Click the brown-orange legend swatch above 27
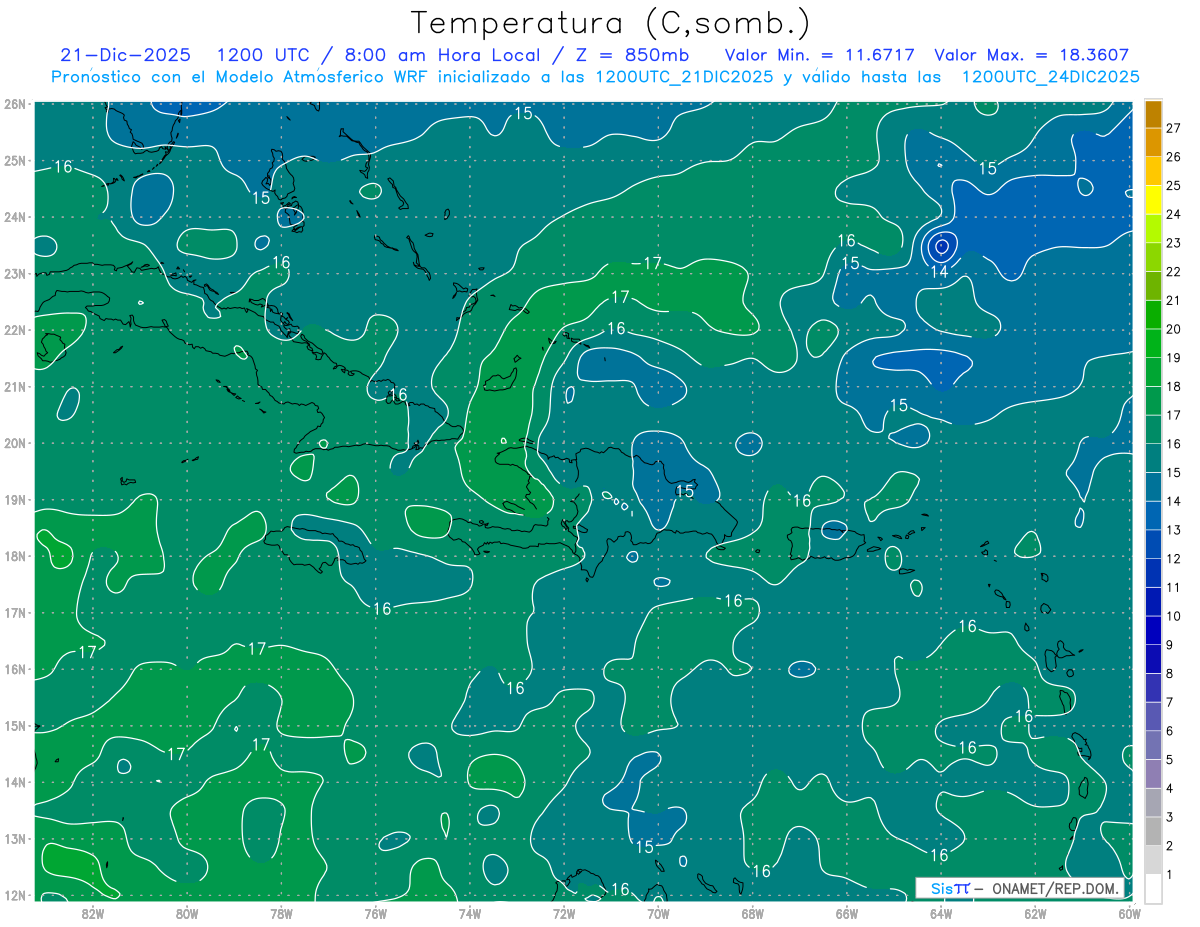 pos(1153,114)
